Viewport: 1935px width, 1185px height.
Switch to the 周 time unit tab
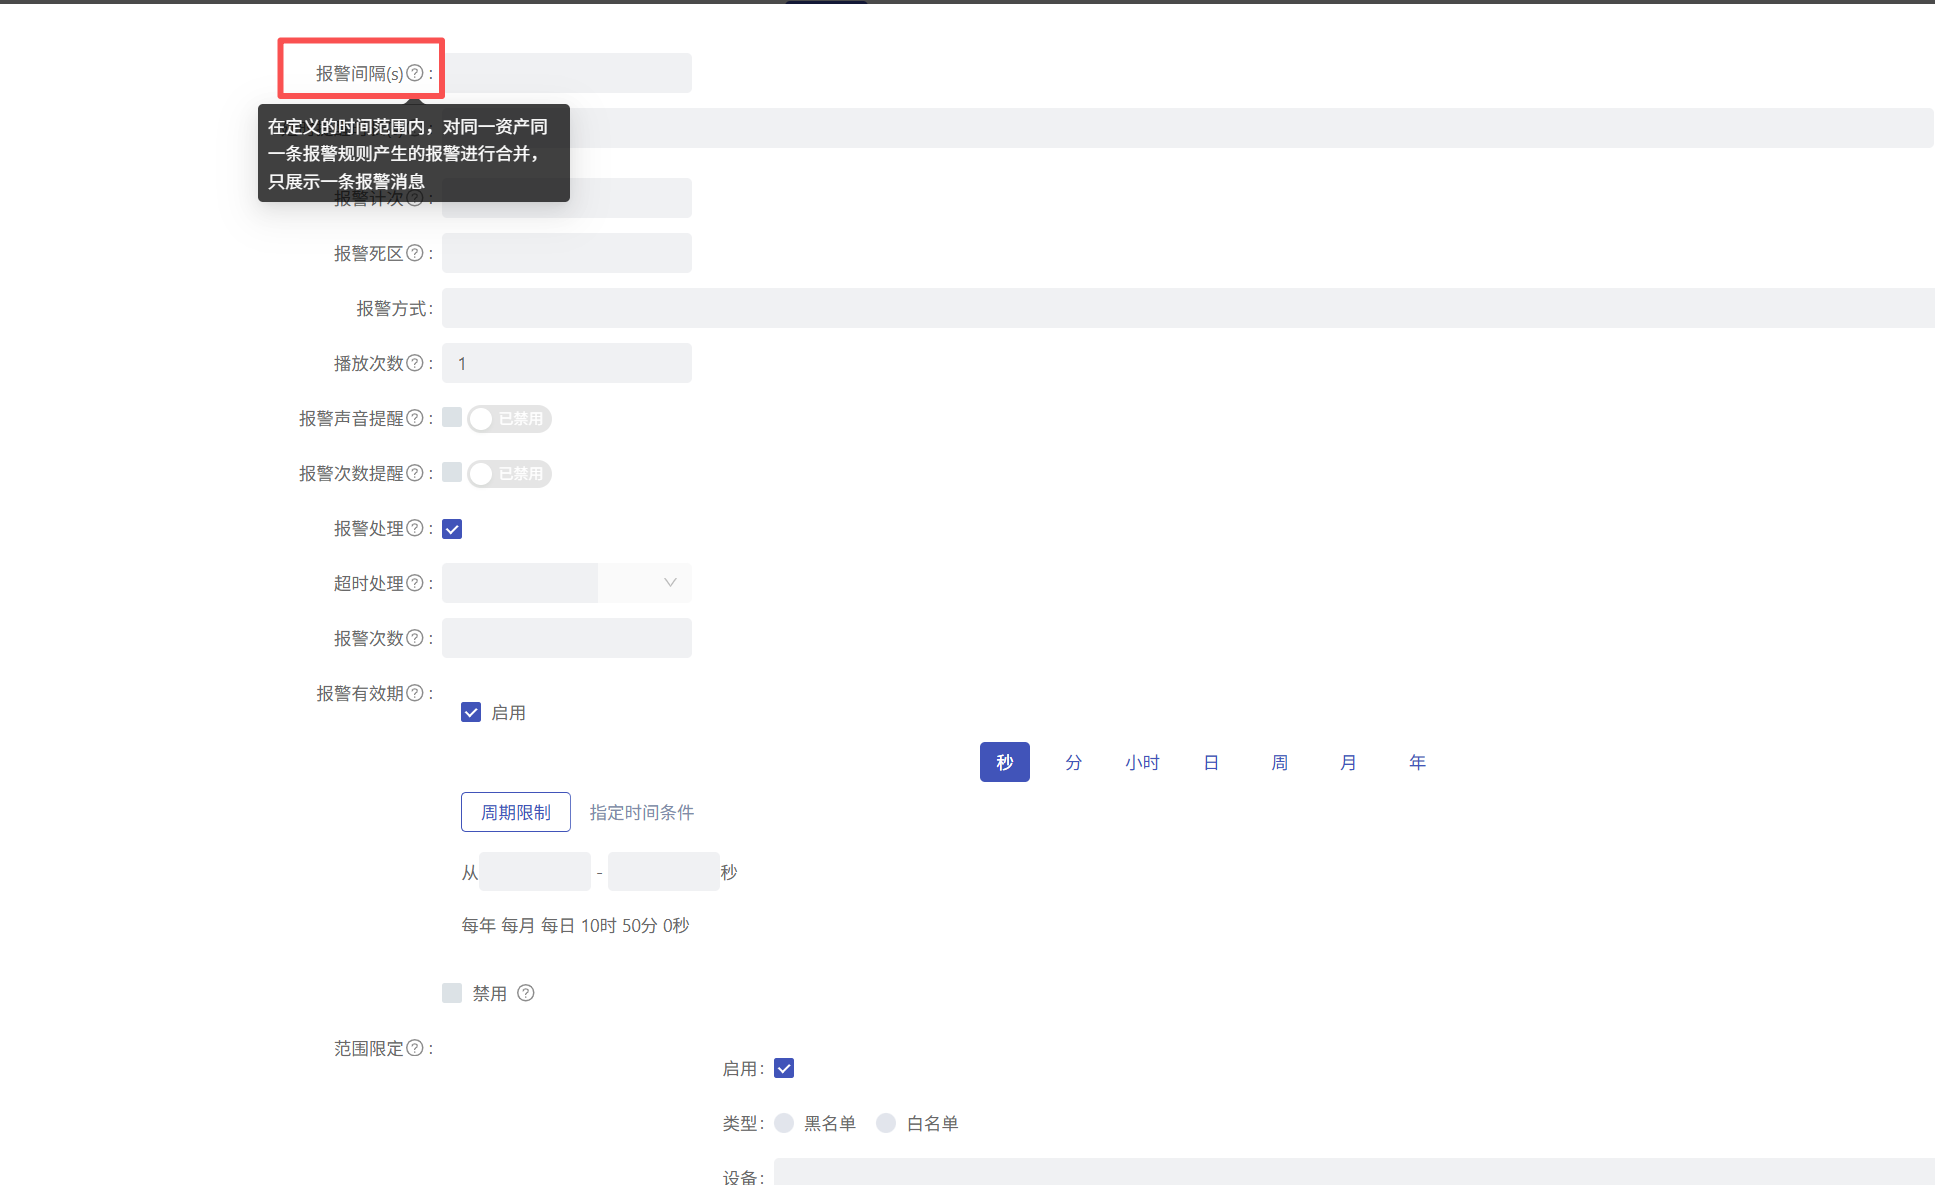1279,762
